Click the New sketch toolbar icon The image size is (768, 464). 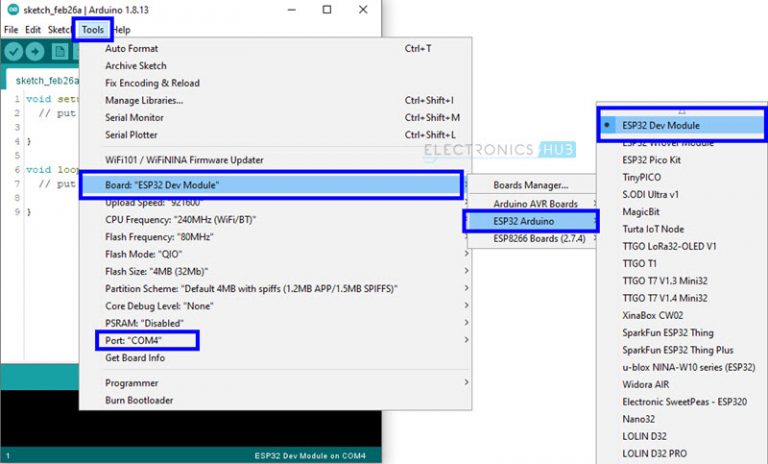[x=60, y=52]
